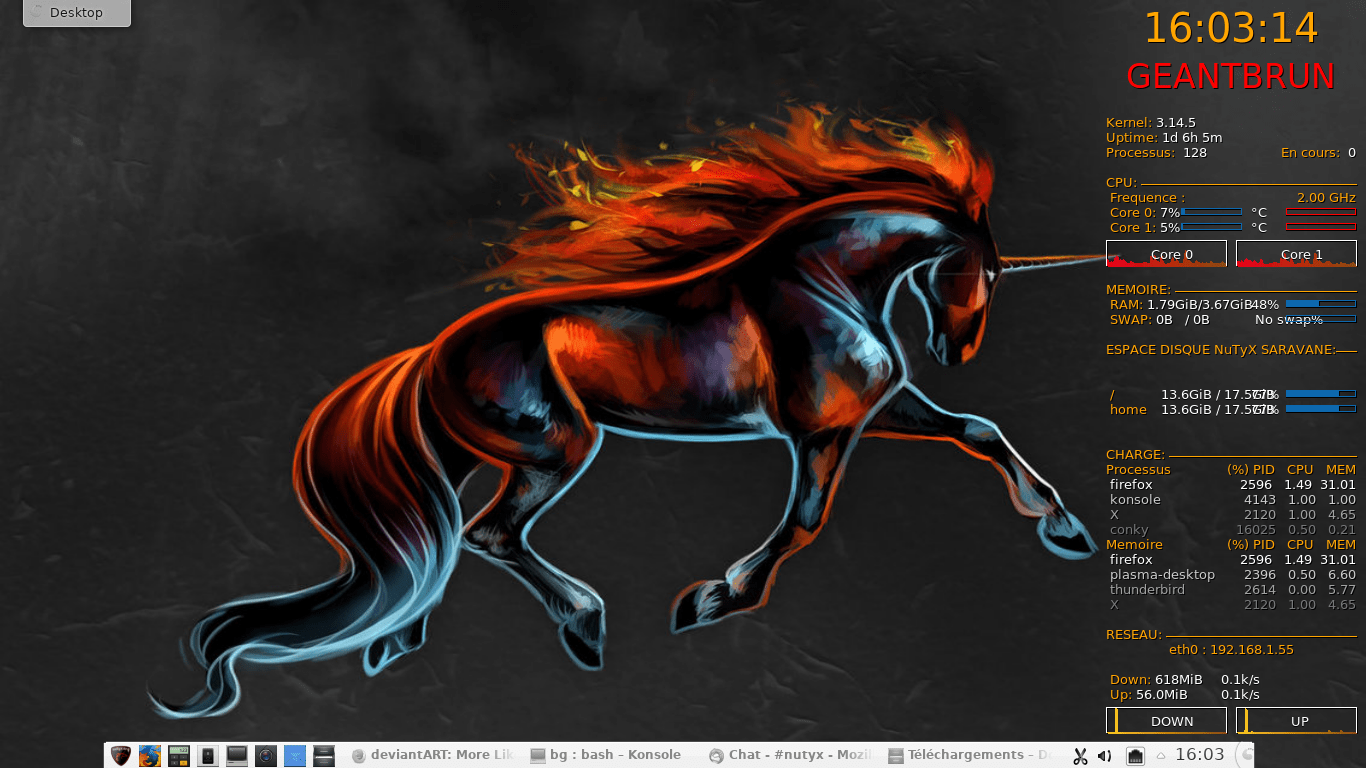Launch Firefox from the panel

click(x=150, y=756)
